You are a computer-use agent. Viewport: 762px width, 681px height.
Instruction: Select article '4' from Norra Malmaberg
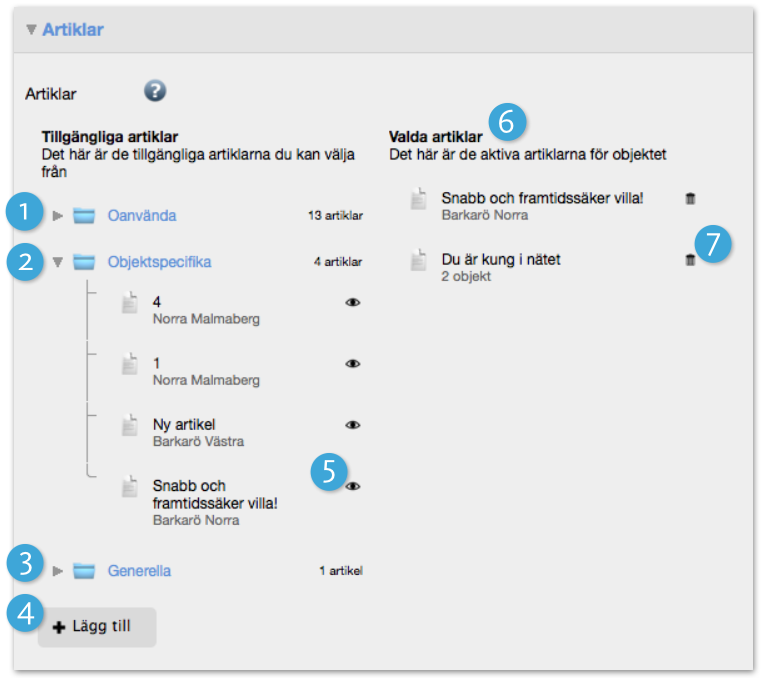point(157,301)
